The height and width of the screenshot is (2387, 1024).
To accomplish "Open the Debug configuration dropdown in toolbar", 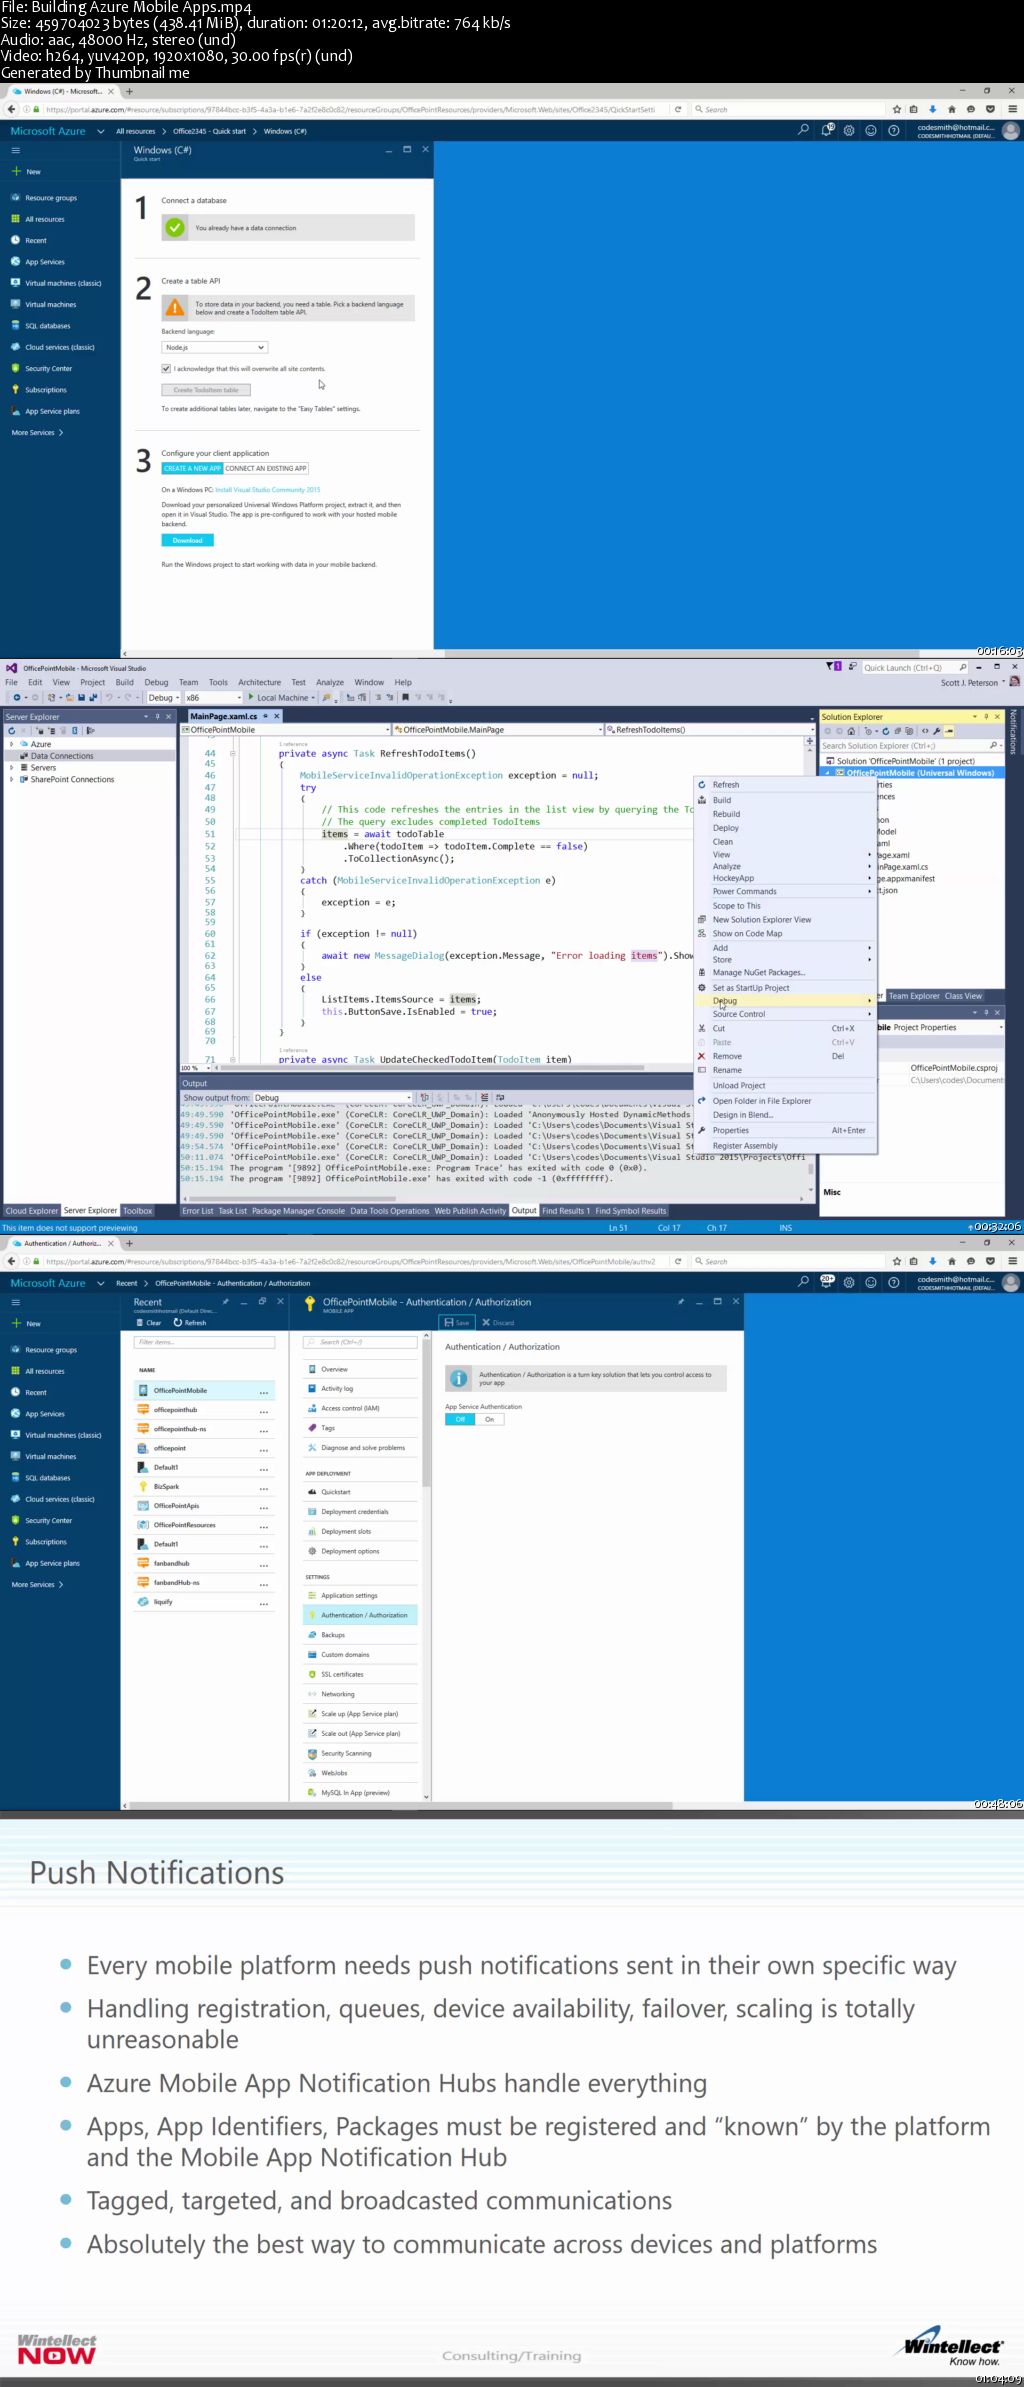I will point(164,698).
